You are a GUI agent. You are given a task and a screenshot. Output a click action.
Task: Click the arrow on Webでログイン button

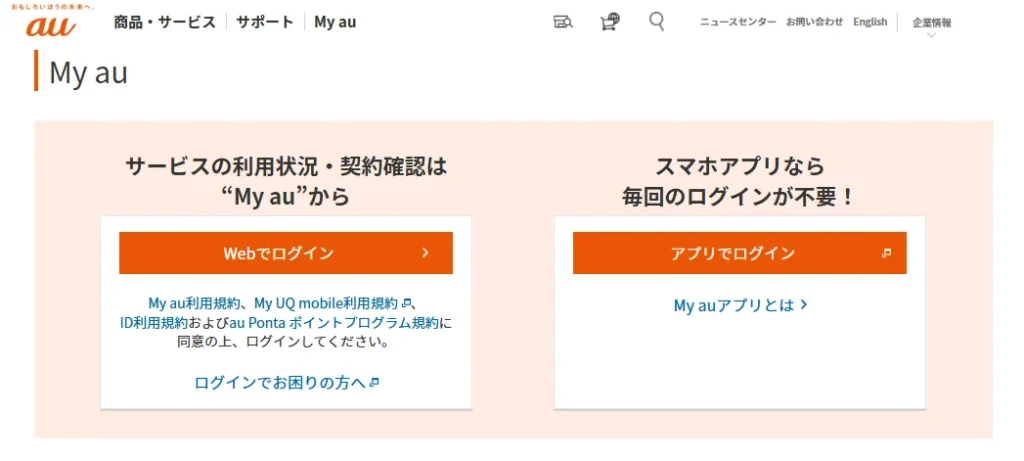click(x=425, y=253)
